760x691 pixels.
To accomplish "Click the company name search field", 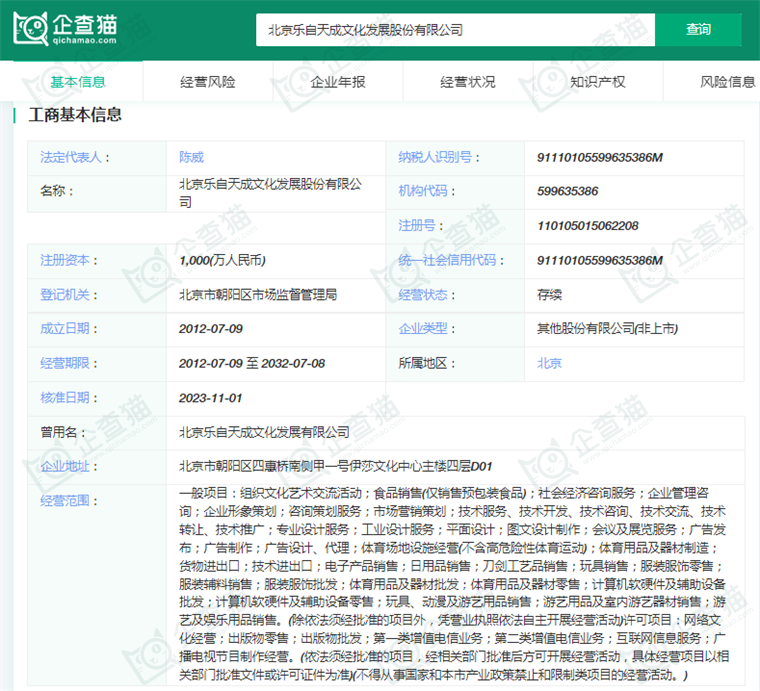I will tap(455, 30).
